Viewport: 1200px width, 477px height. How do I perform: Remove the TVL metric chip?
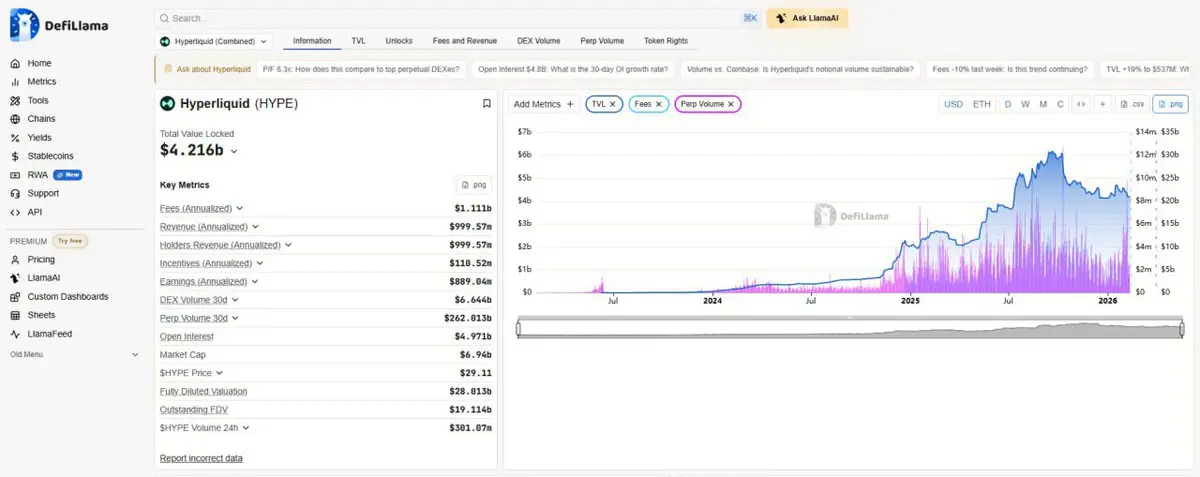coord(612,104)
